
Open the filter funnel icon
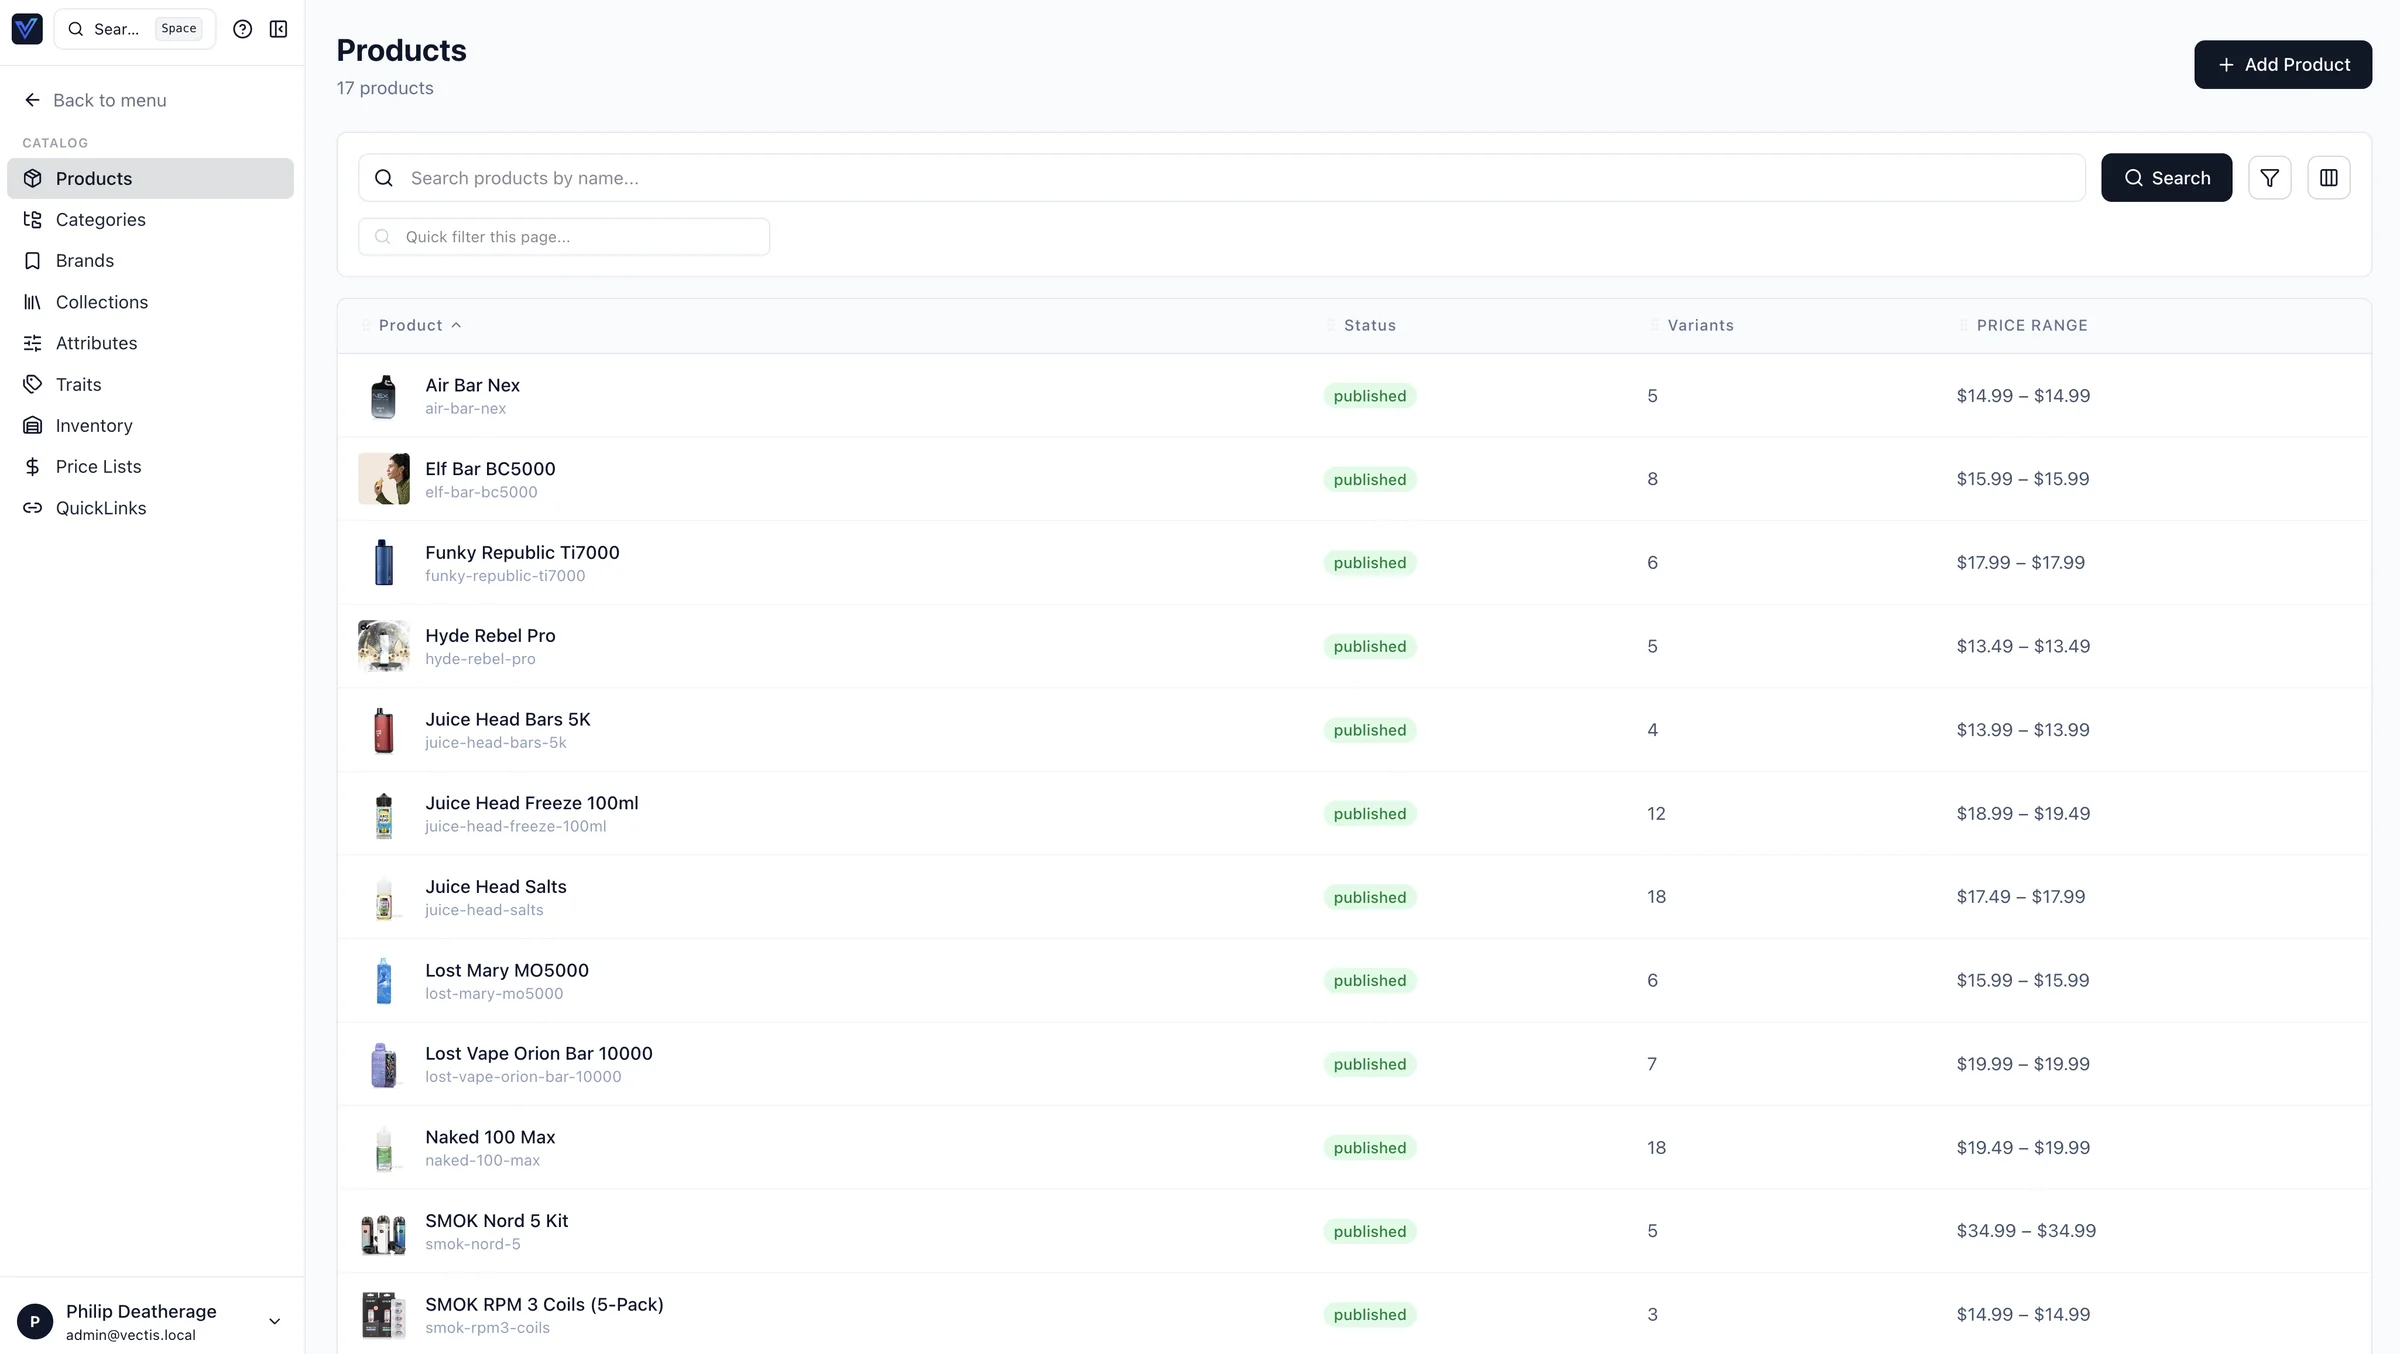coord(2269,178)
